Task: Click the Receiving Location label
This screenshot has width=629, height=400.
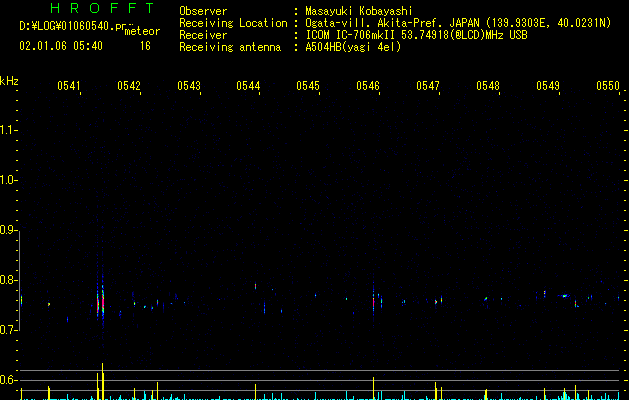Action: 233,23
